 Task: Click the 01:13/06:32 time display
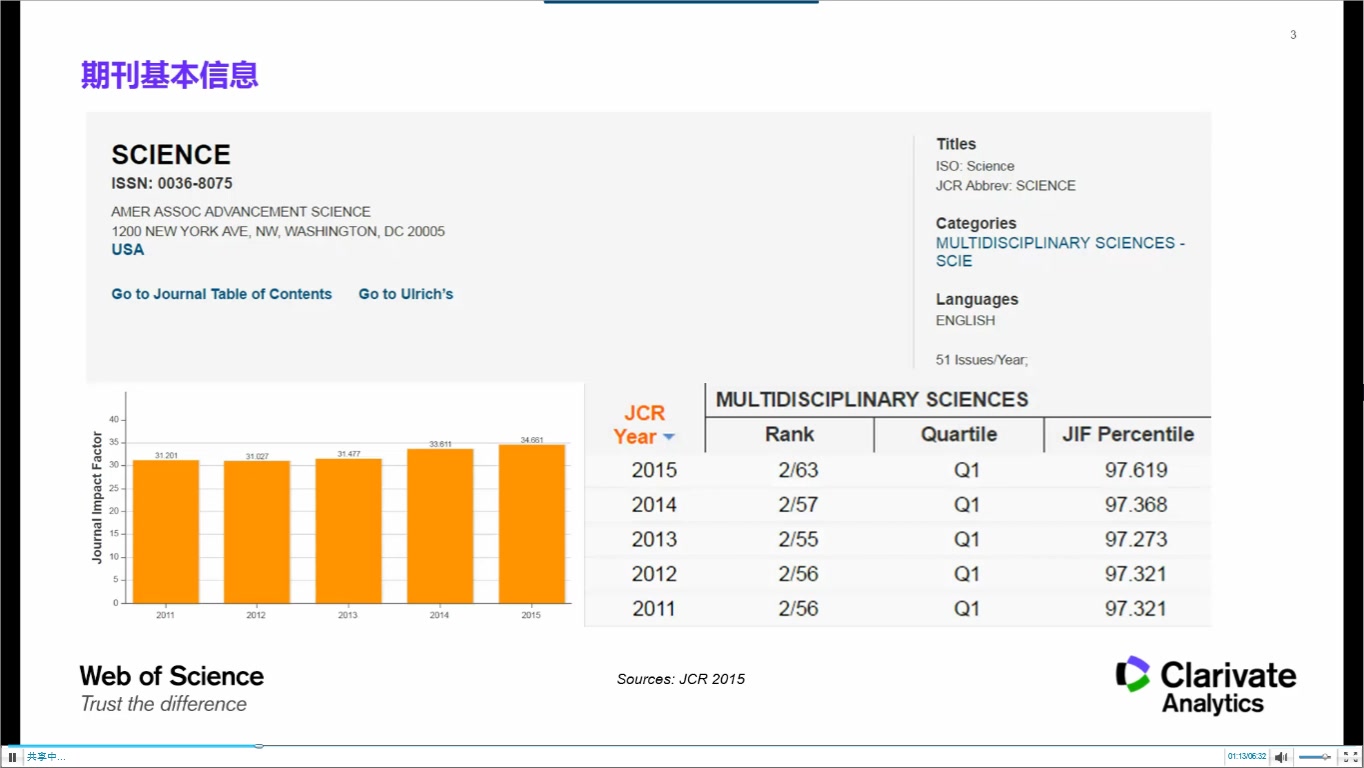pyautogui.click(x=1247, y=757)
